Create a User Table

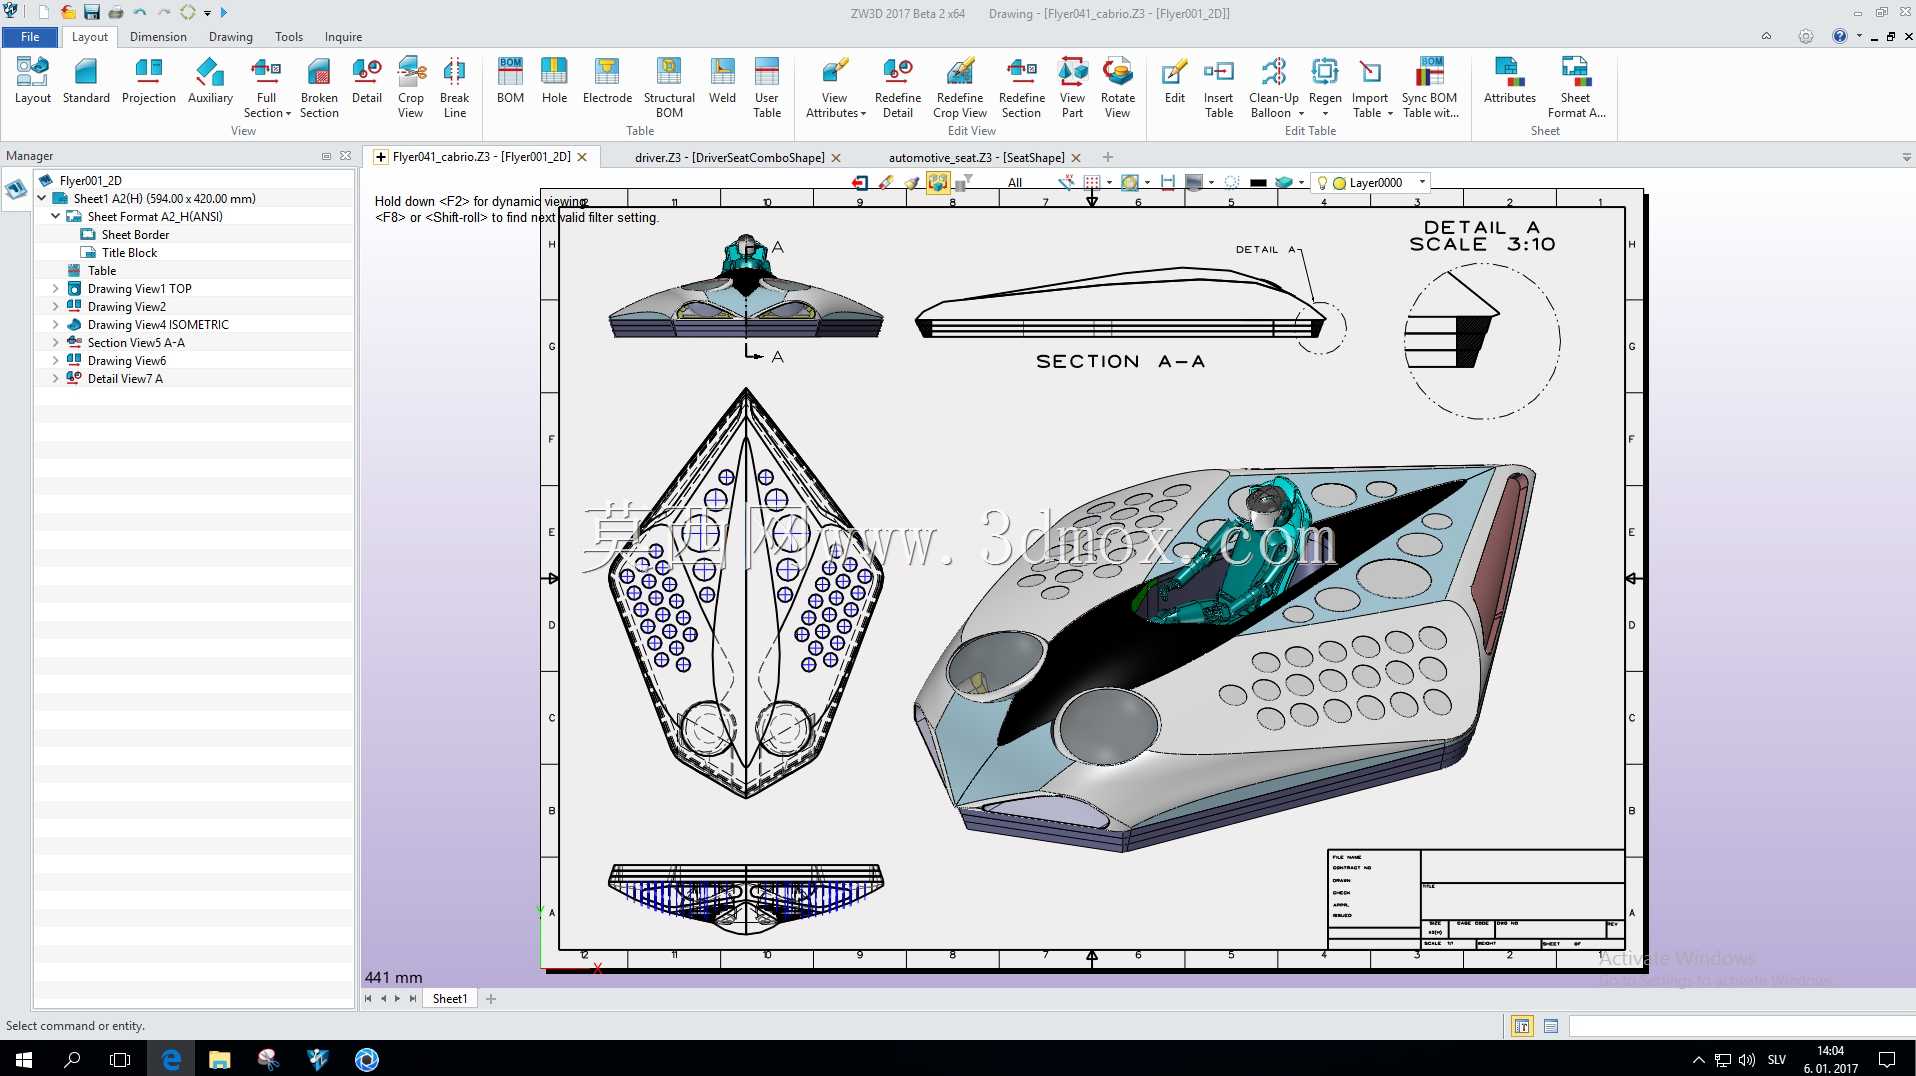click(x=767, y=88)
